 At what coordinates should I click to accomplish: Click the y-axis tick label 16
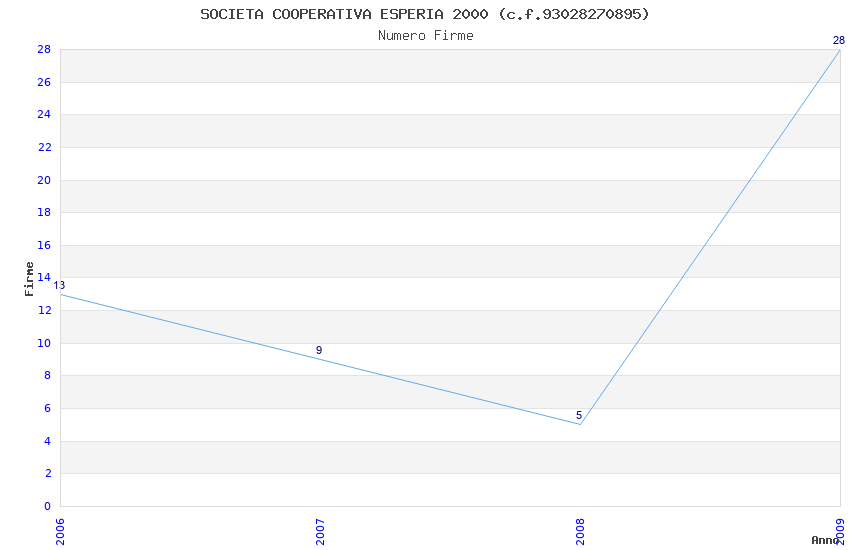(44, 245)
